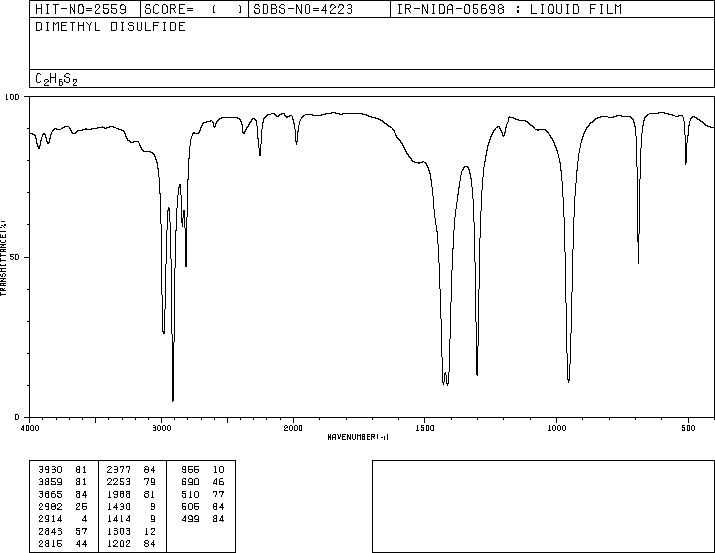Click the 0 y-axis tick label

pyautogui.click(x=17, y=417)
